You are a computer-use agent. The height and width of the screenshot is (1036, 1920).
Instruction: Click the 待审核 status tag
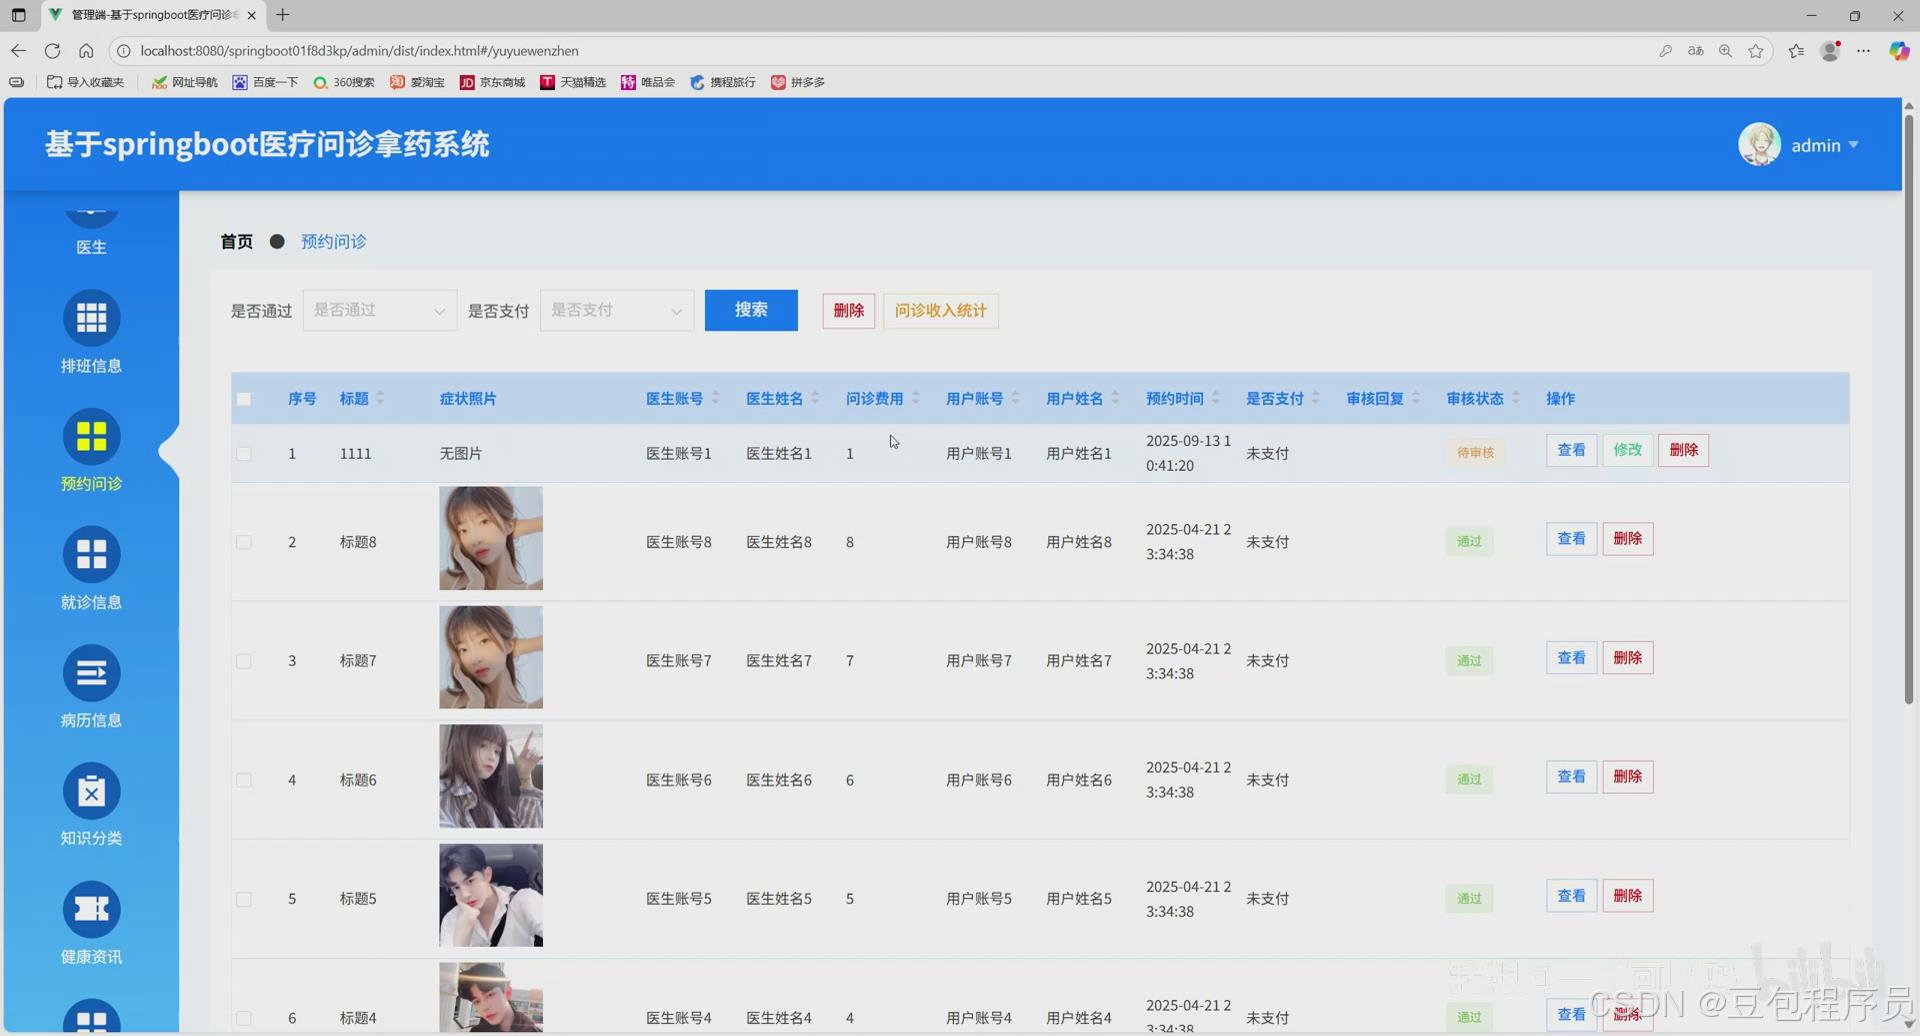(x=1475, y=452)
